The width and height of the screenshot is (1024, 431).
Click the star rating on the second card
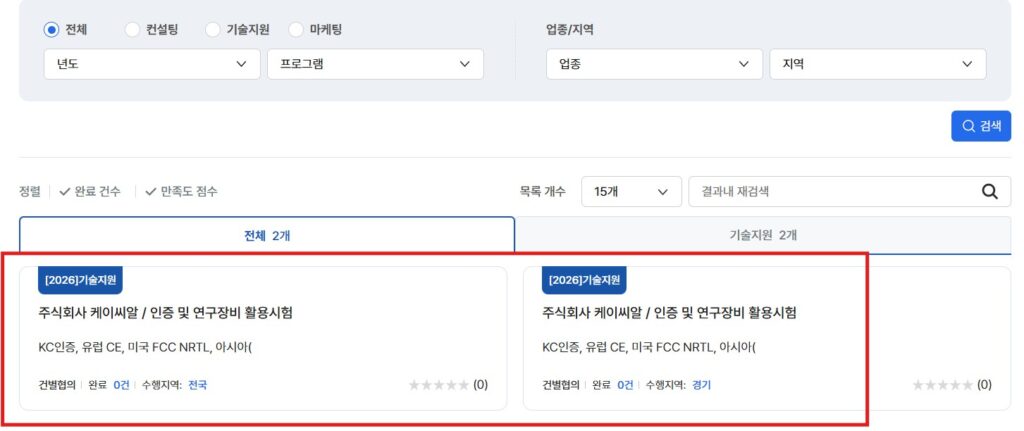coord(942,385)
